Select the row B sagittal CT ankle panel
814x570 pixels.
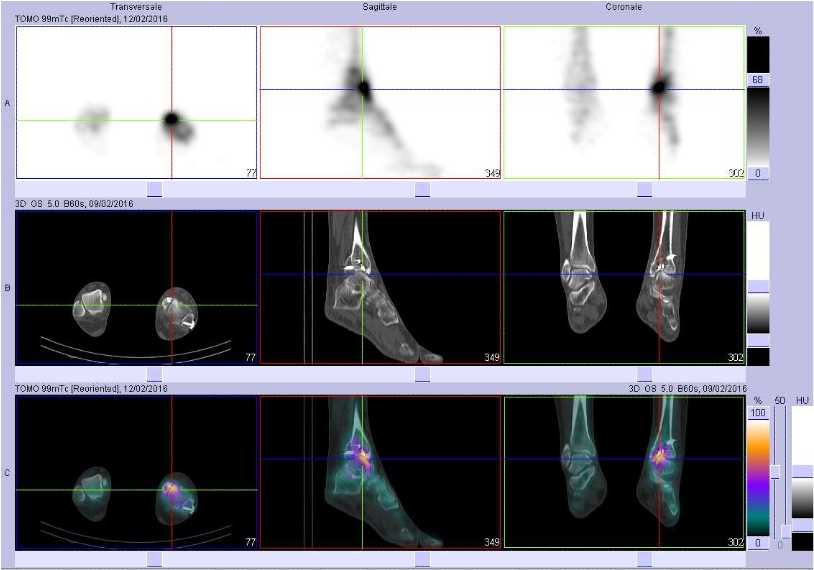coord(380,288)
